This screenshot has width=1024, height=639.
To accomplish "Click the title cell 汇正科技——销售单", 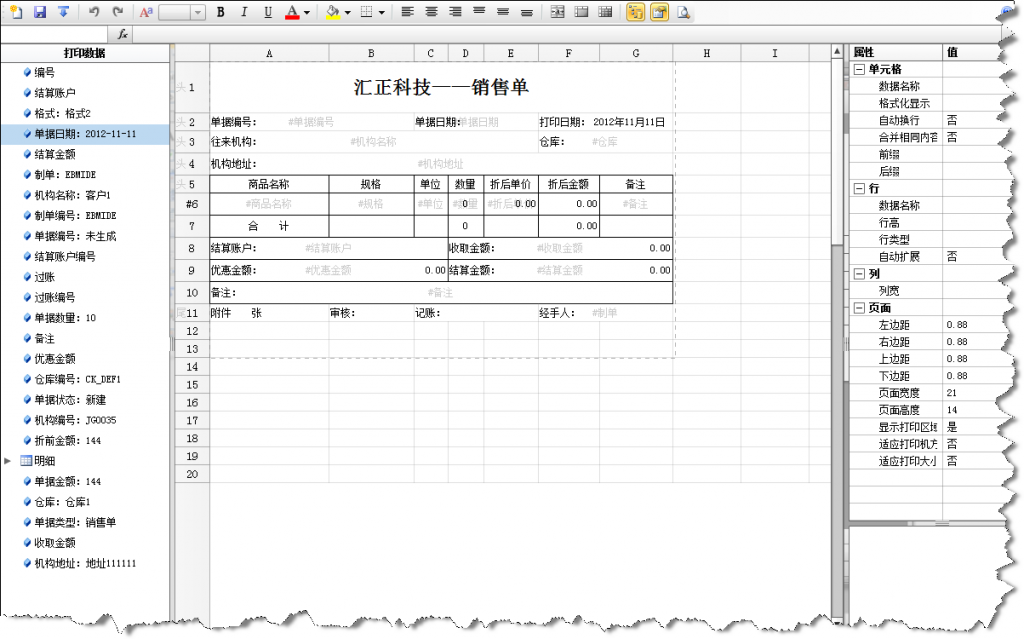I will tap(441, 87).
